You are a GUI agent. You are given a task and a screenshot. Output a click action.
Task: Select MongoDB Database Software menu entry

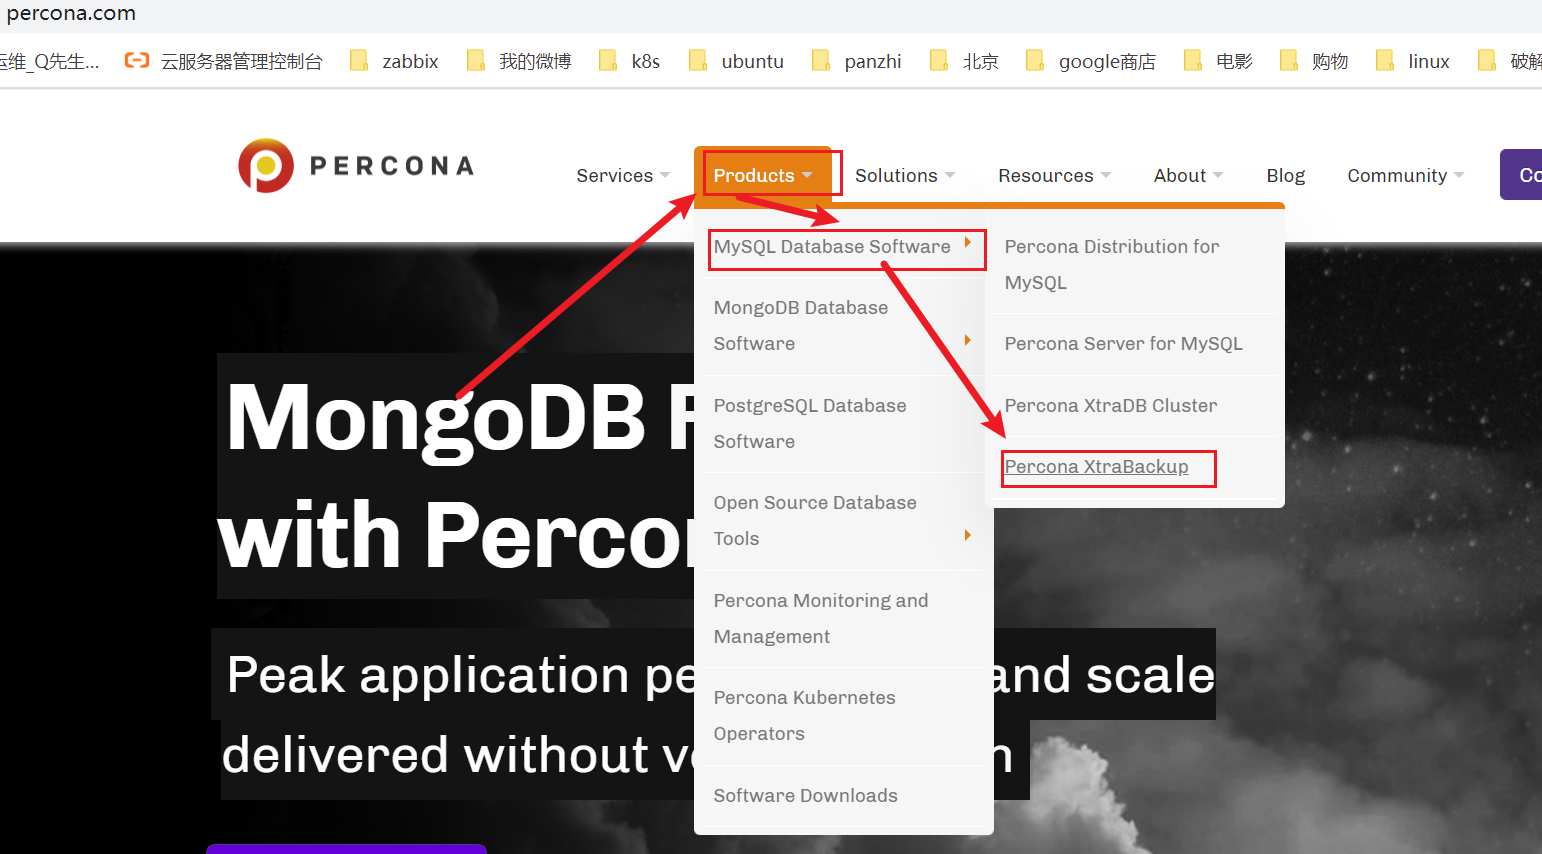point(801,325)
